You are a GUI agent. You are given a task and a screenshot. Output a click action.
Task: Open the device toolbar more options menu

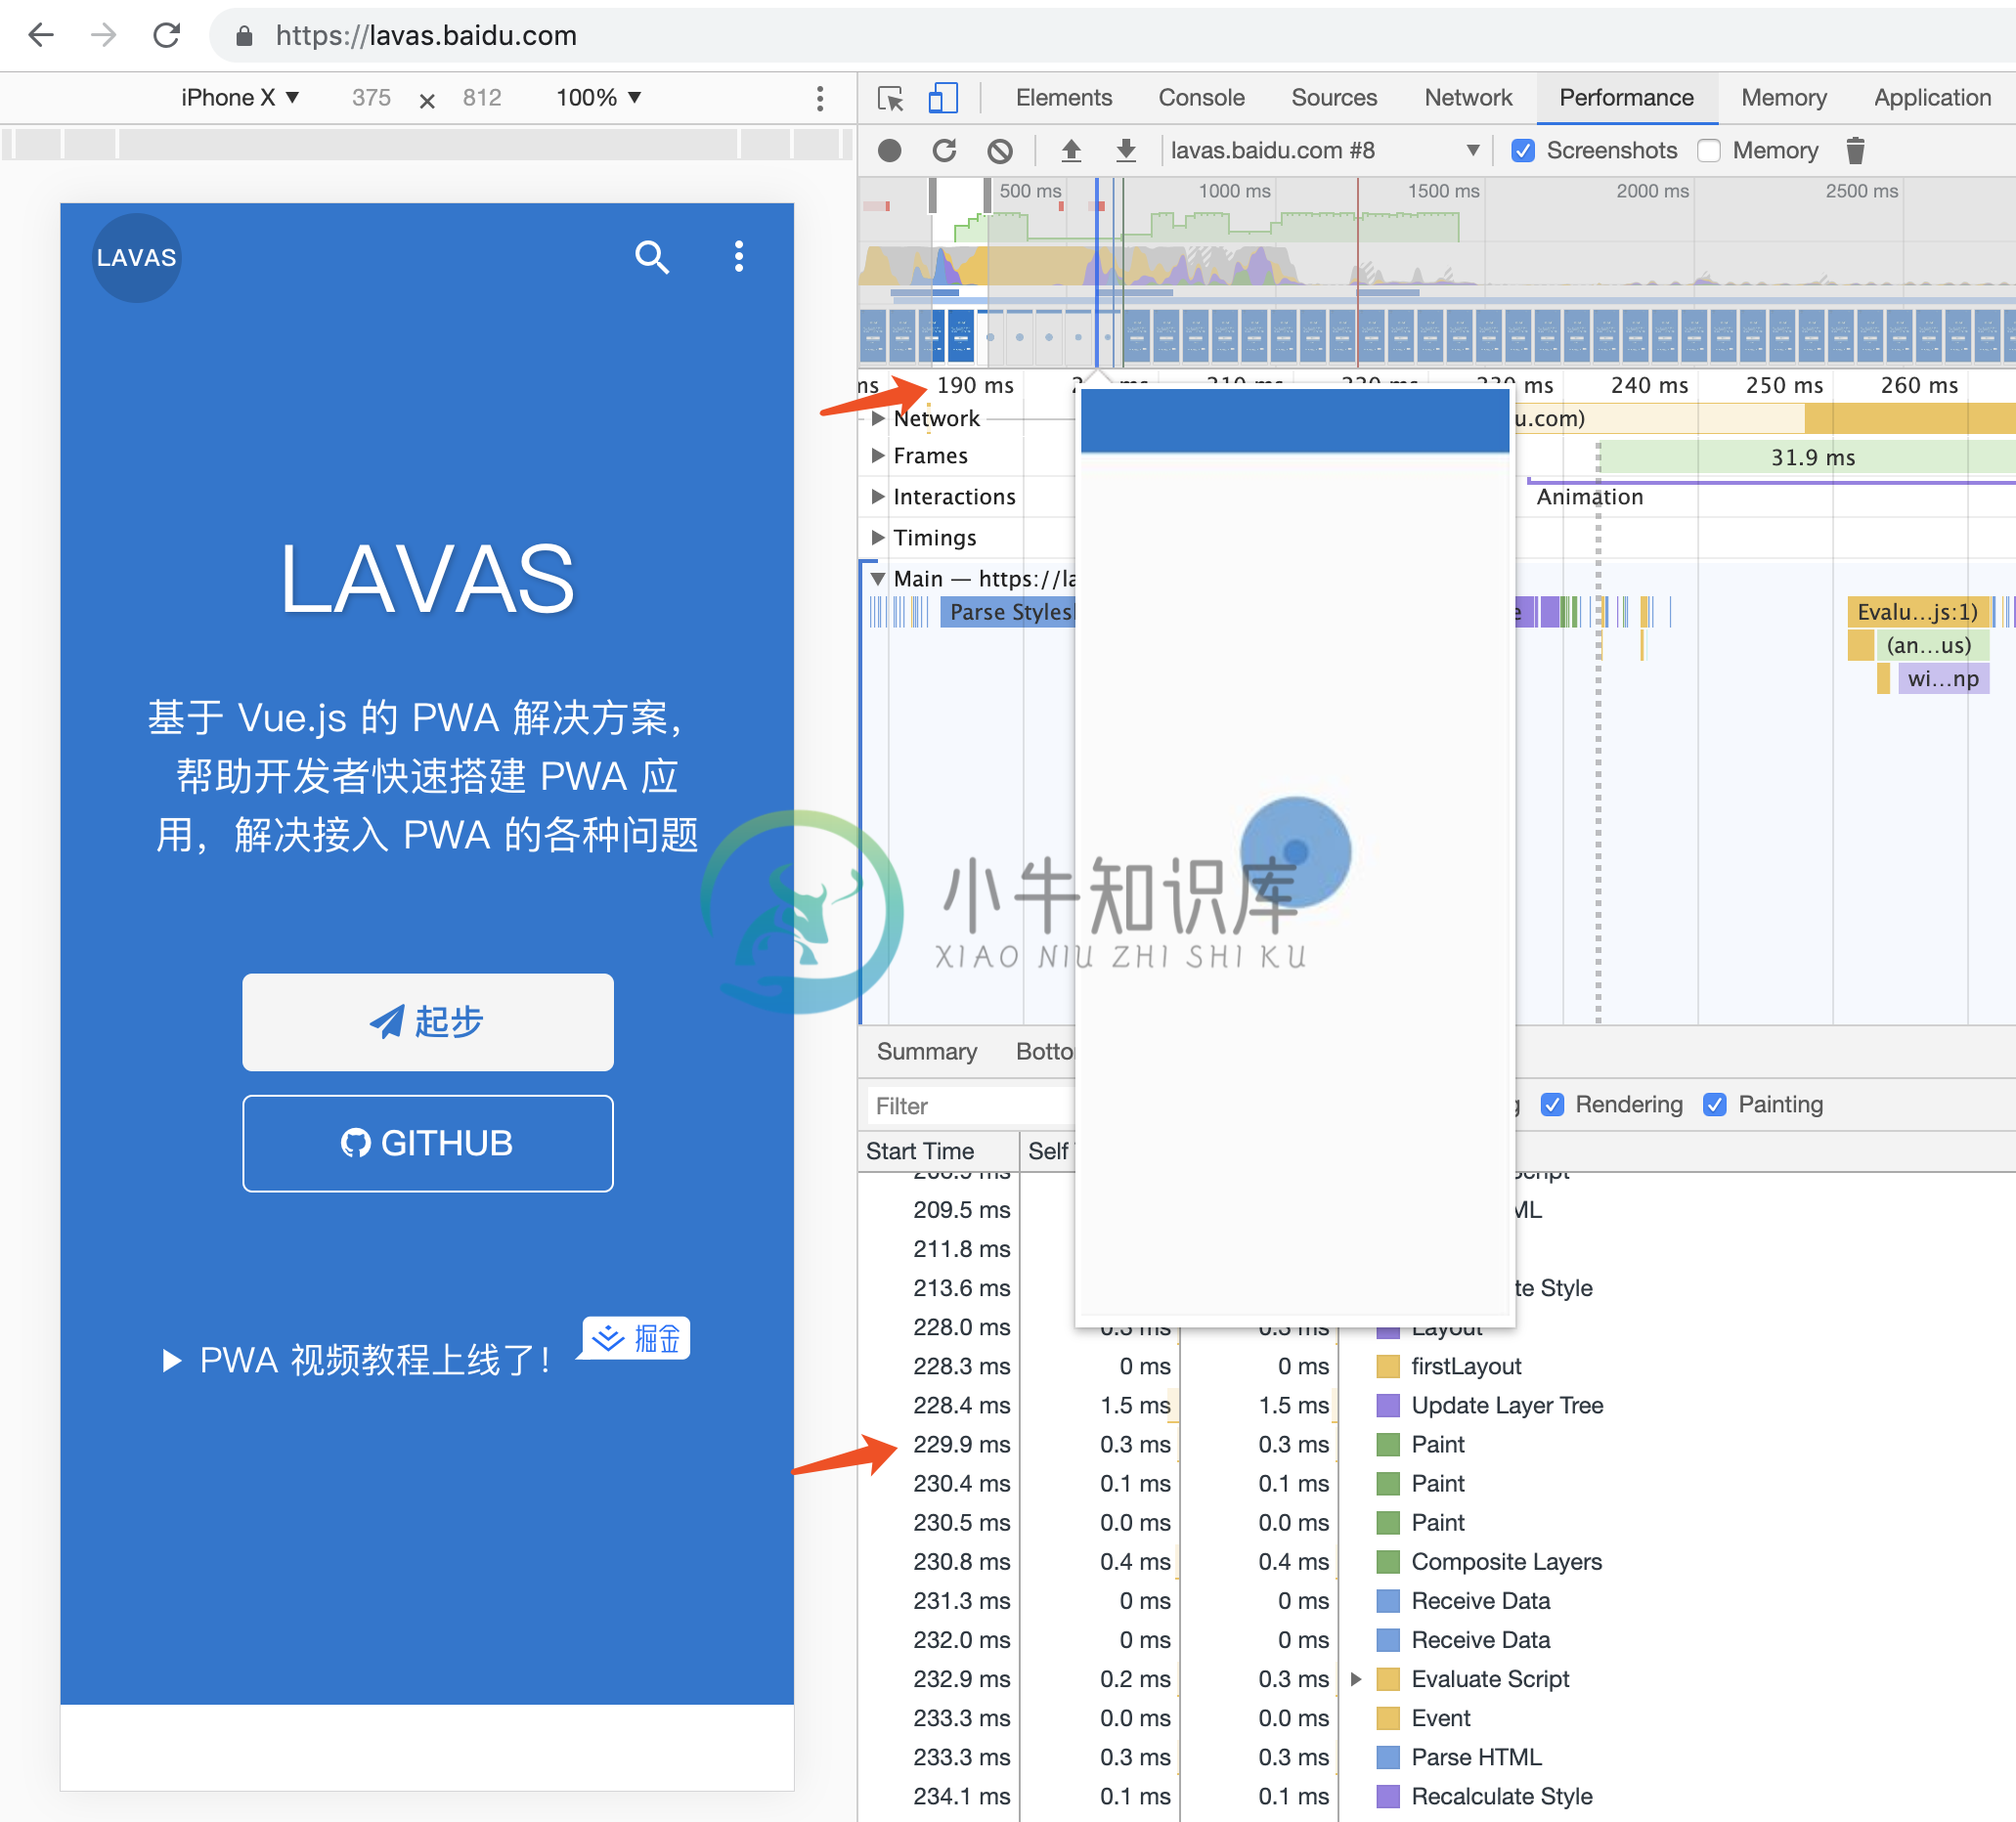[x=820, y=98]
